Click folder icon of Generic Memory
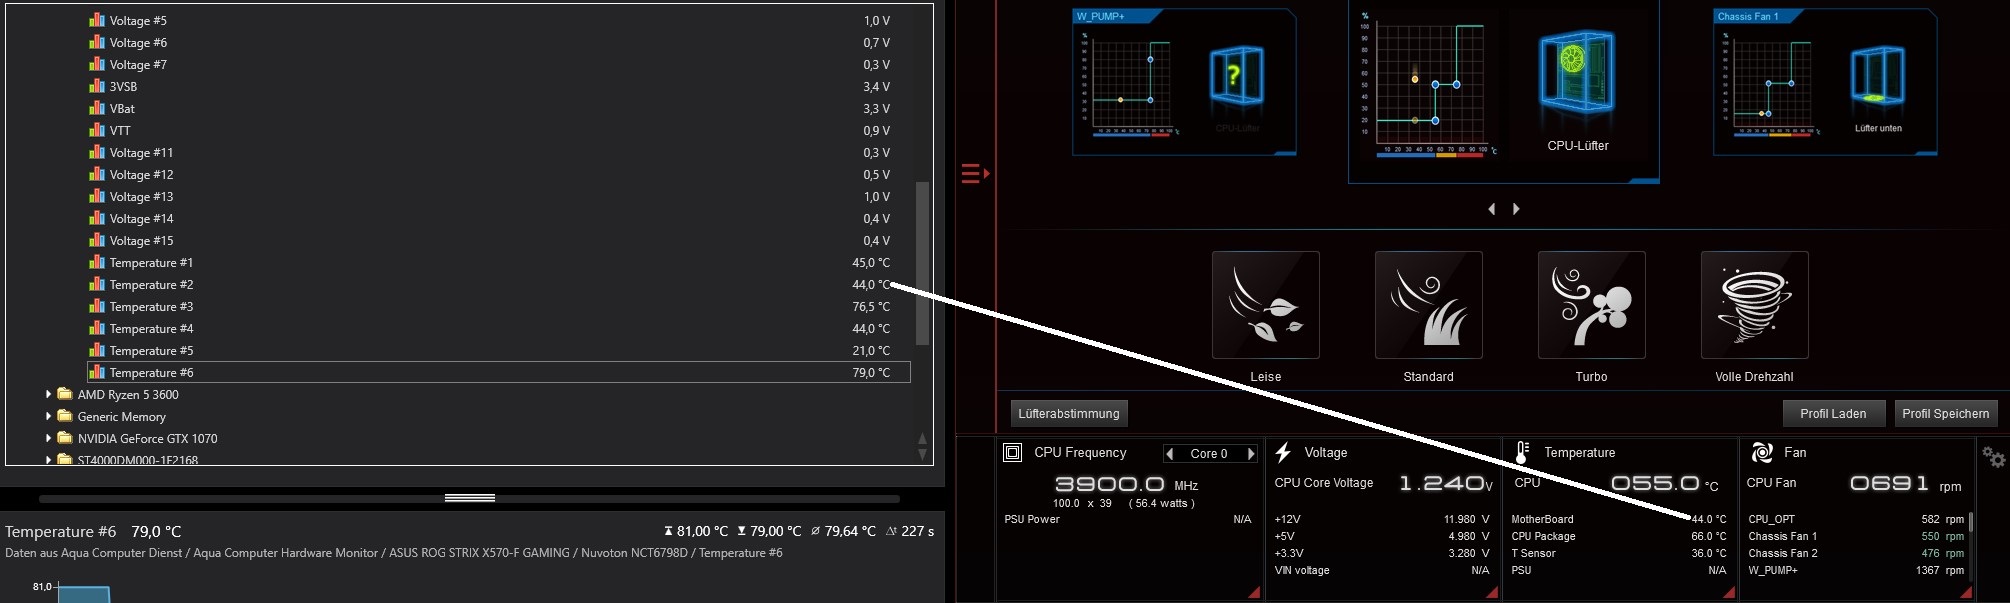2010x603 pixels. 65,416
